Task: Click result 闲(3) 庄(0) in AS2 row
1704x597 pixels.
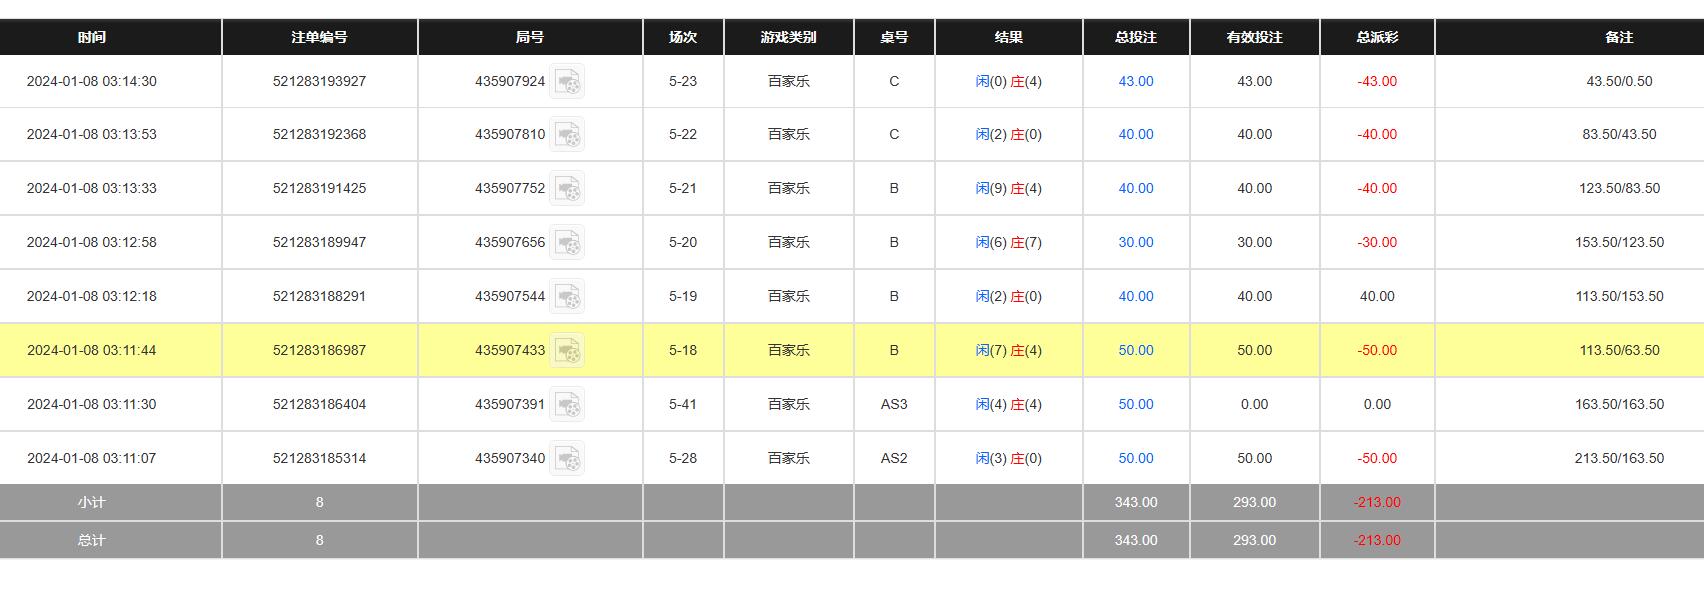Action: tap(1008, 458)
